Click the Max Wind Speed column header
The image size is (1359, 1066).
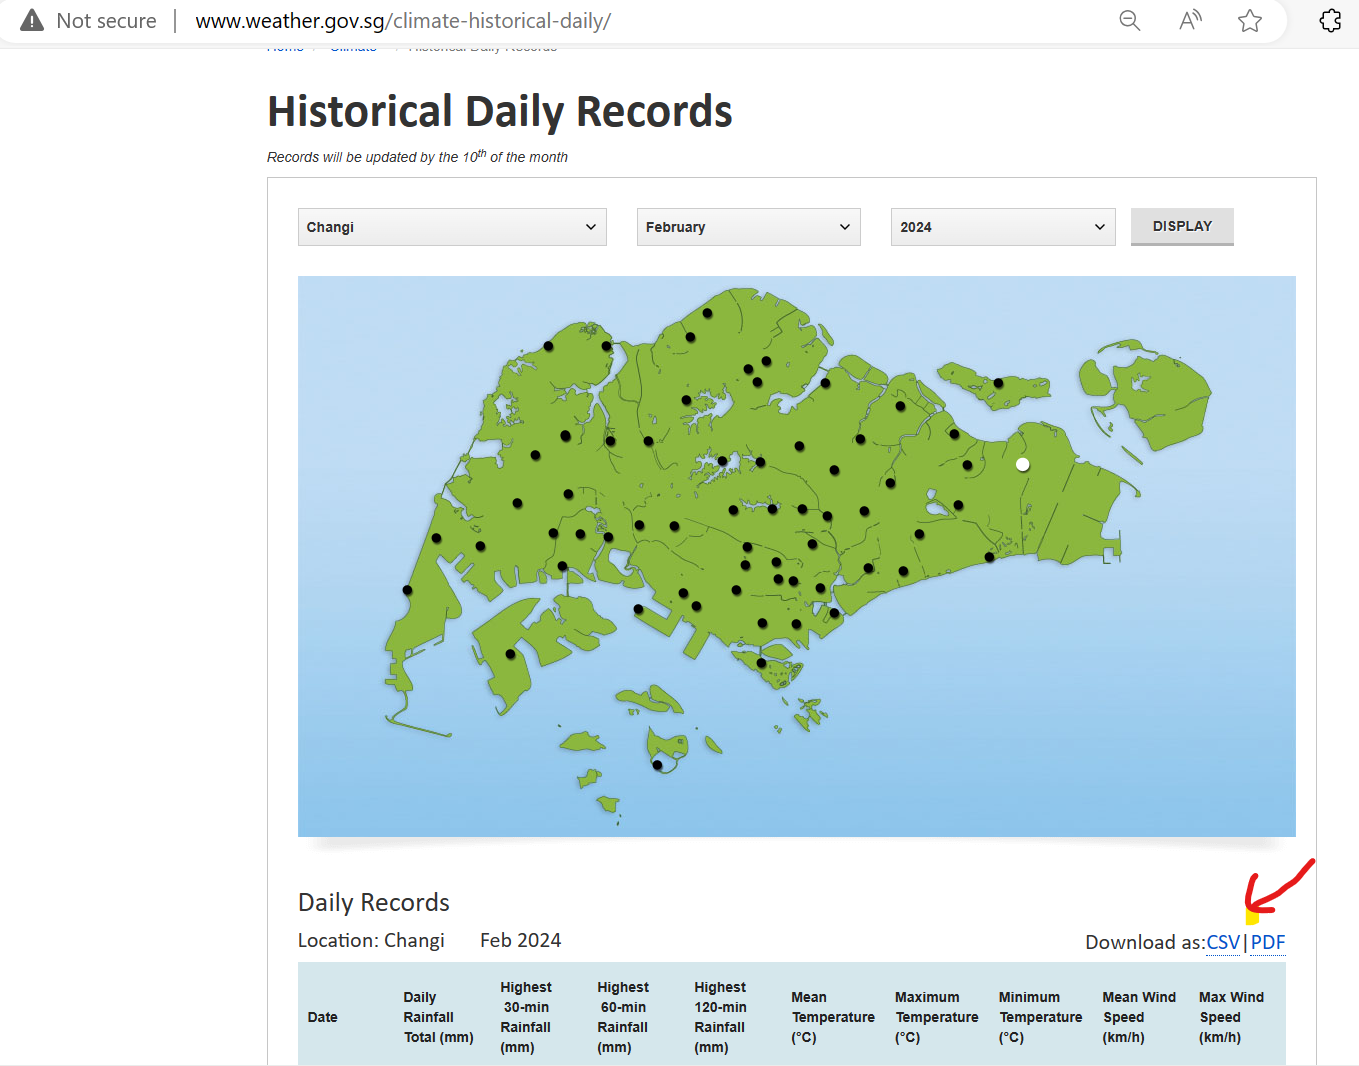(x=1231, y=1017)
